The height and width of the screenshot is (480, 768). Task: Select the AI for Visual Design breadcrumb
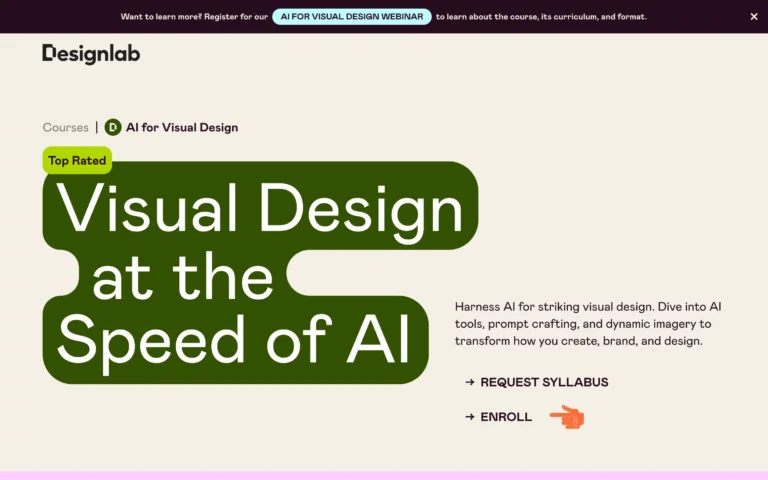[x=181, y=127]
